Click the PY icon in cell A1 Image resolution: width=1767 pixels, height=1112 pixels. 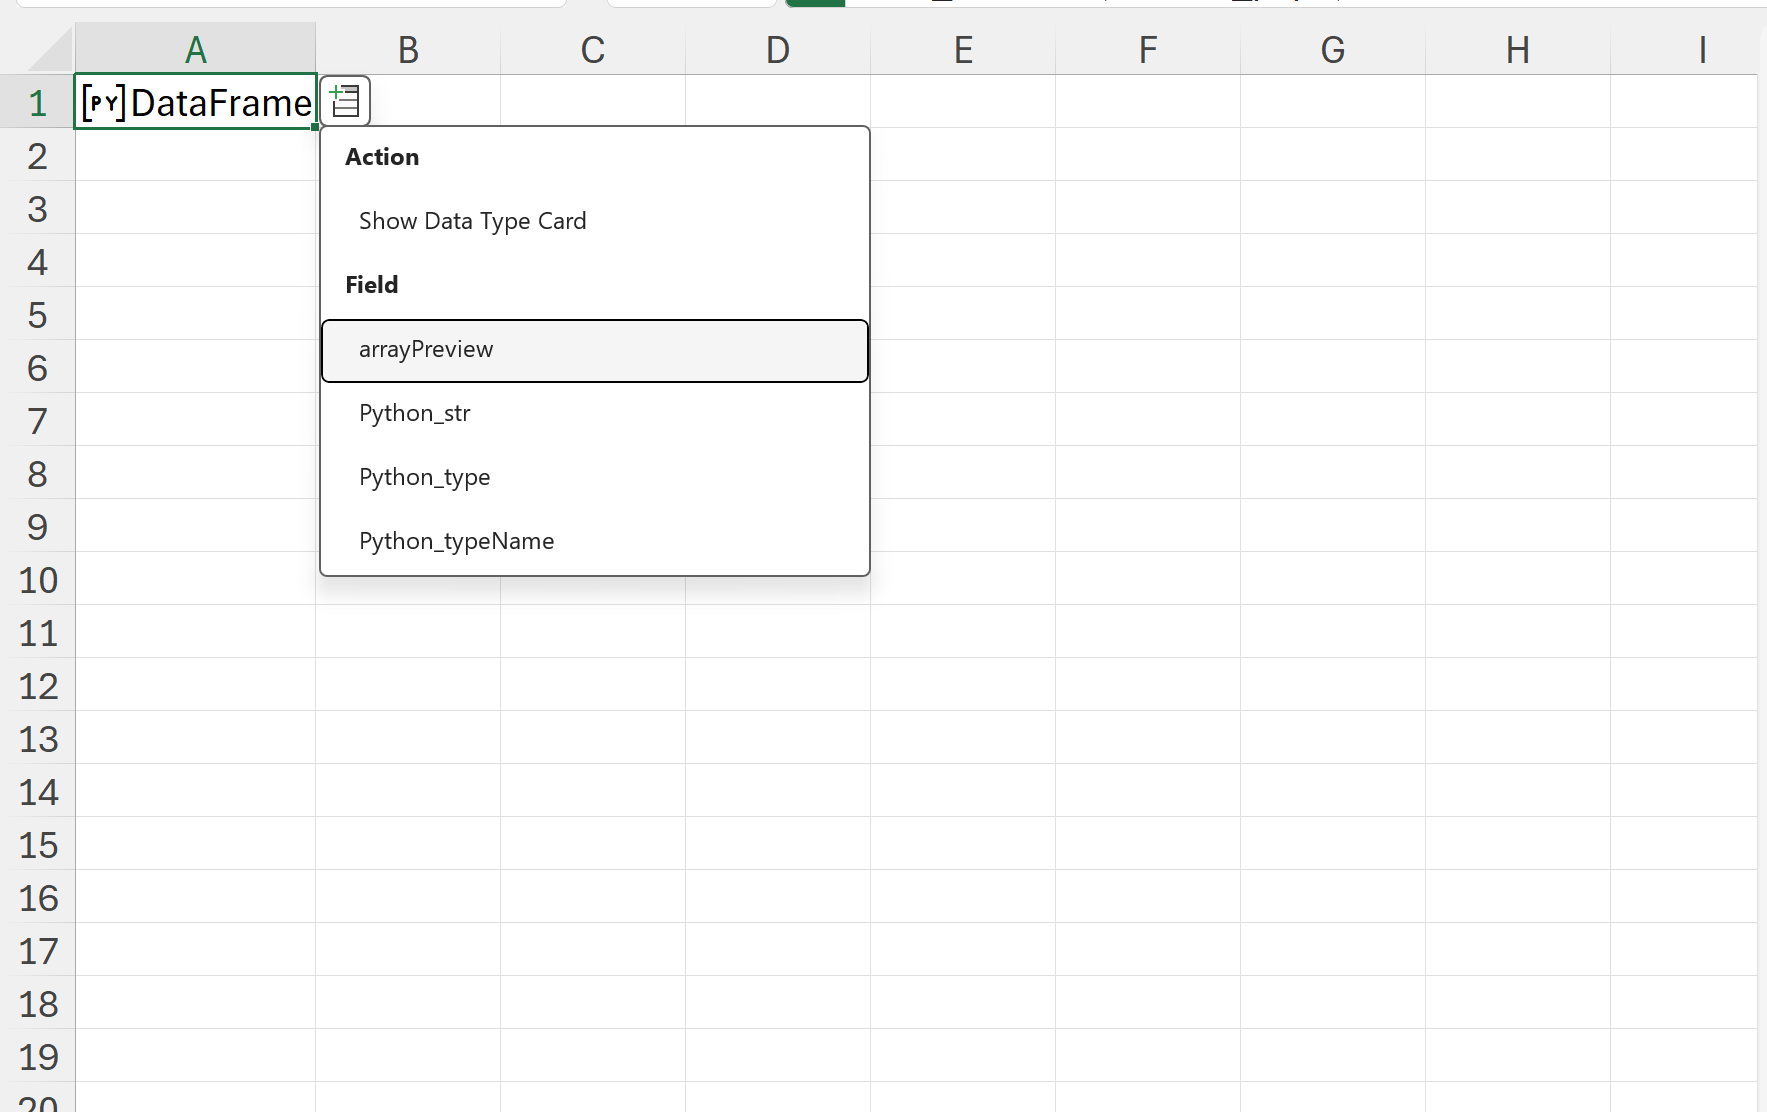(x=103, y=103)
